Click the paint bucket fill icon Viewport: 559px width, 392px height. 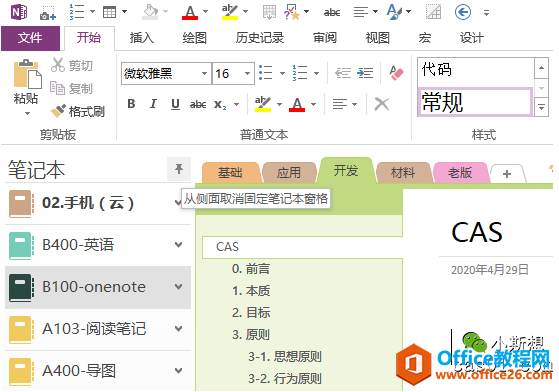[x=150, y=12]
